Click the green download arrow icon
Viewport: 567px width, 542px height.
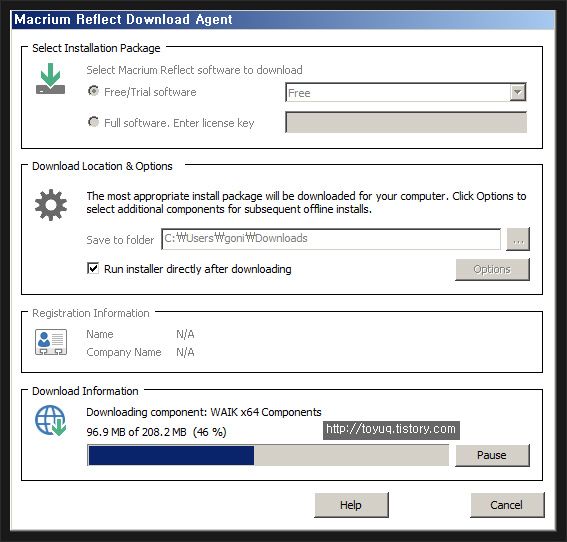51,79
